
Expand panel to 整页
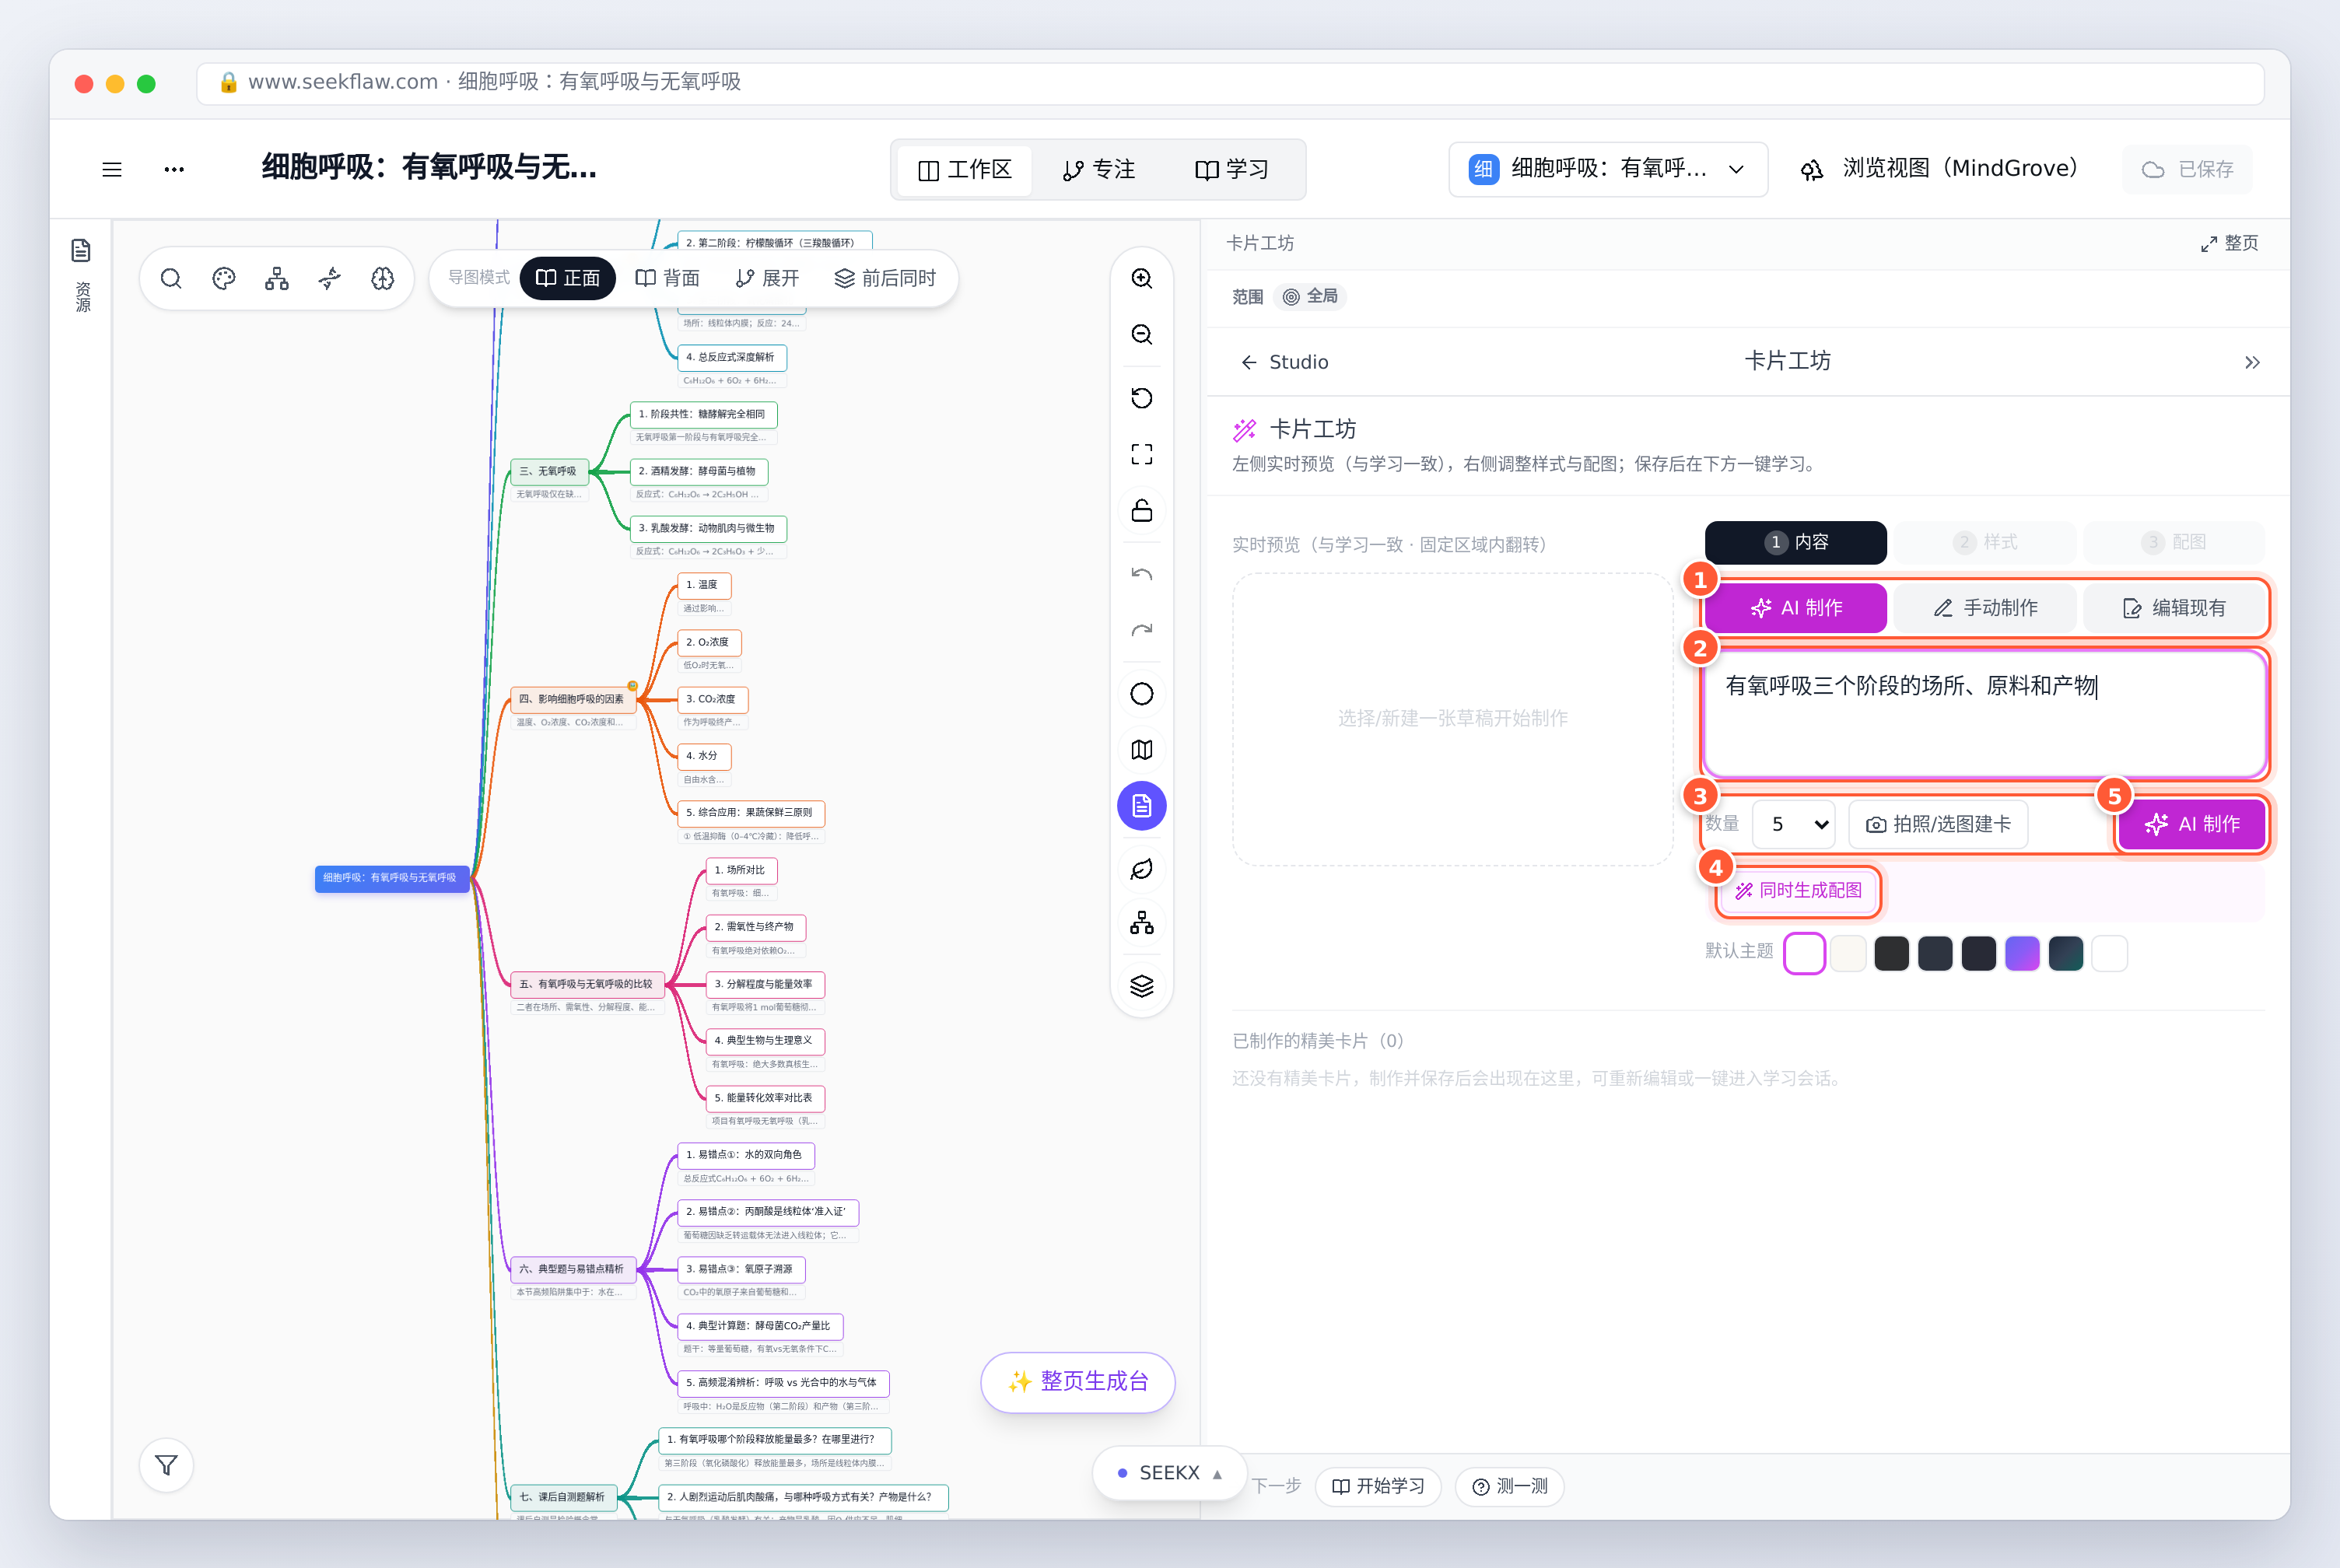click(2229, 243)
